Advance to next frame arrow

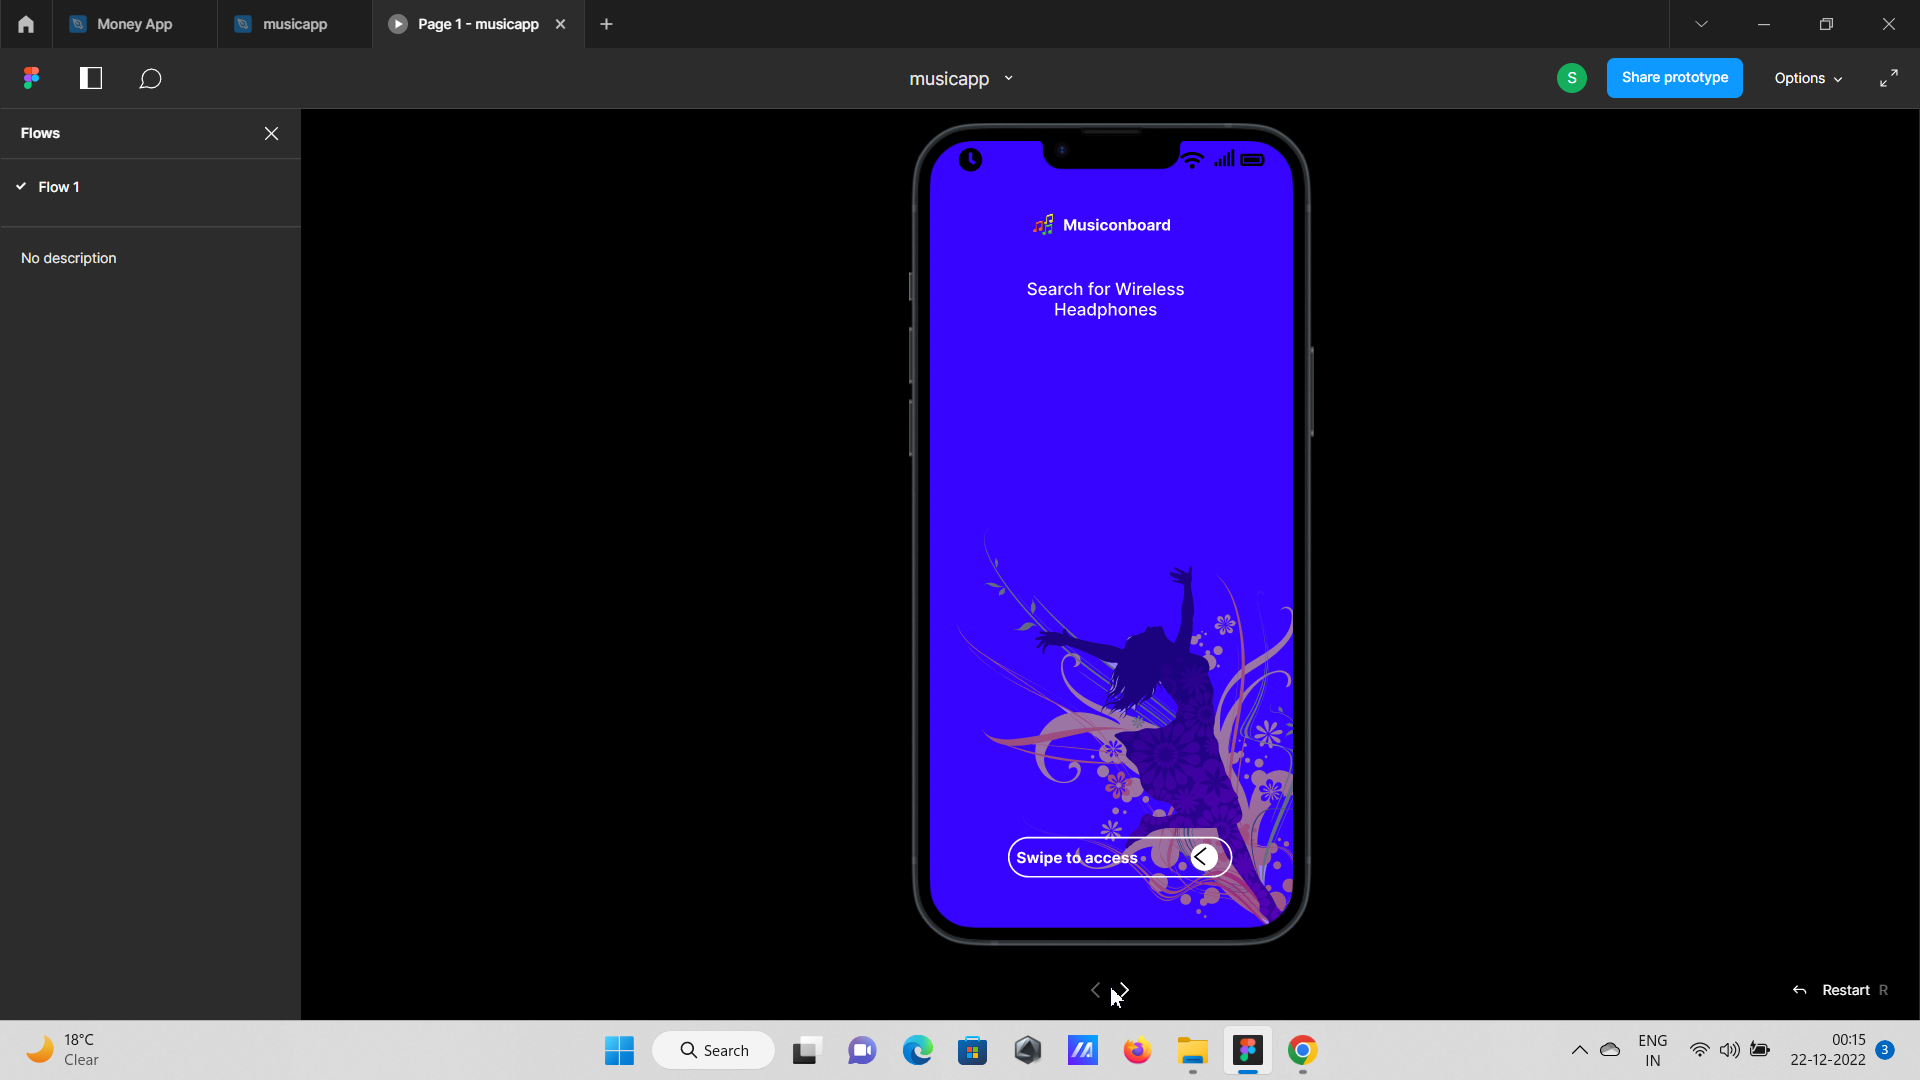pyautogui.click(x=1124, y=989)
